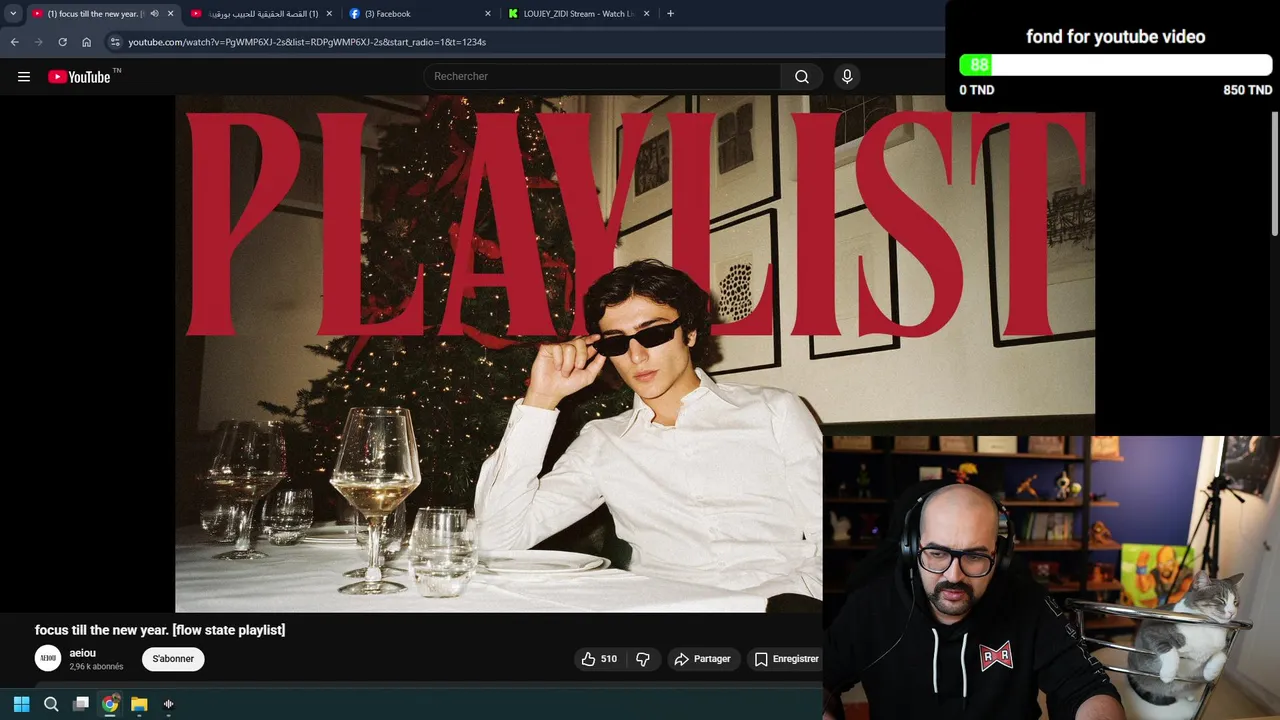
Task: Switch to the Facebook tab
Action: coord(420,14)
